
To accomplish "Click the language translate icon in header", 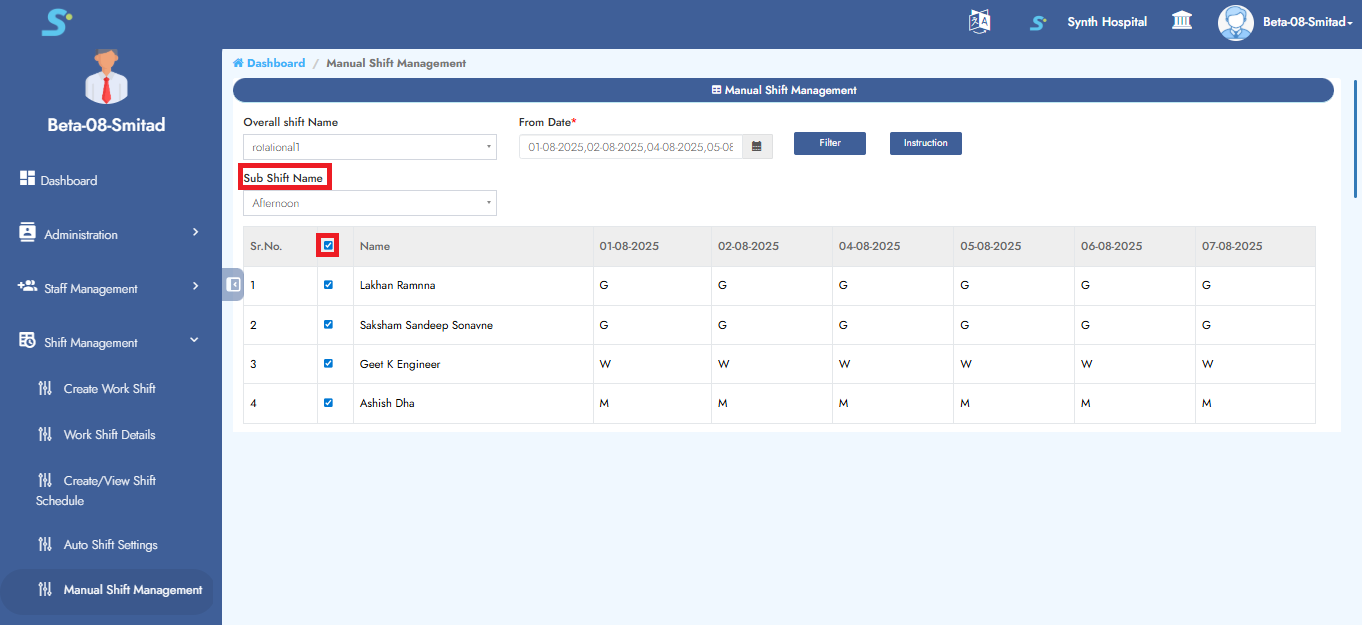I will coord(979,22).
